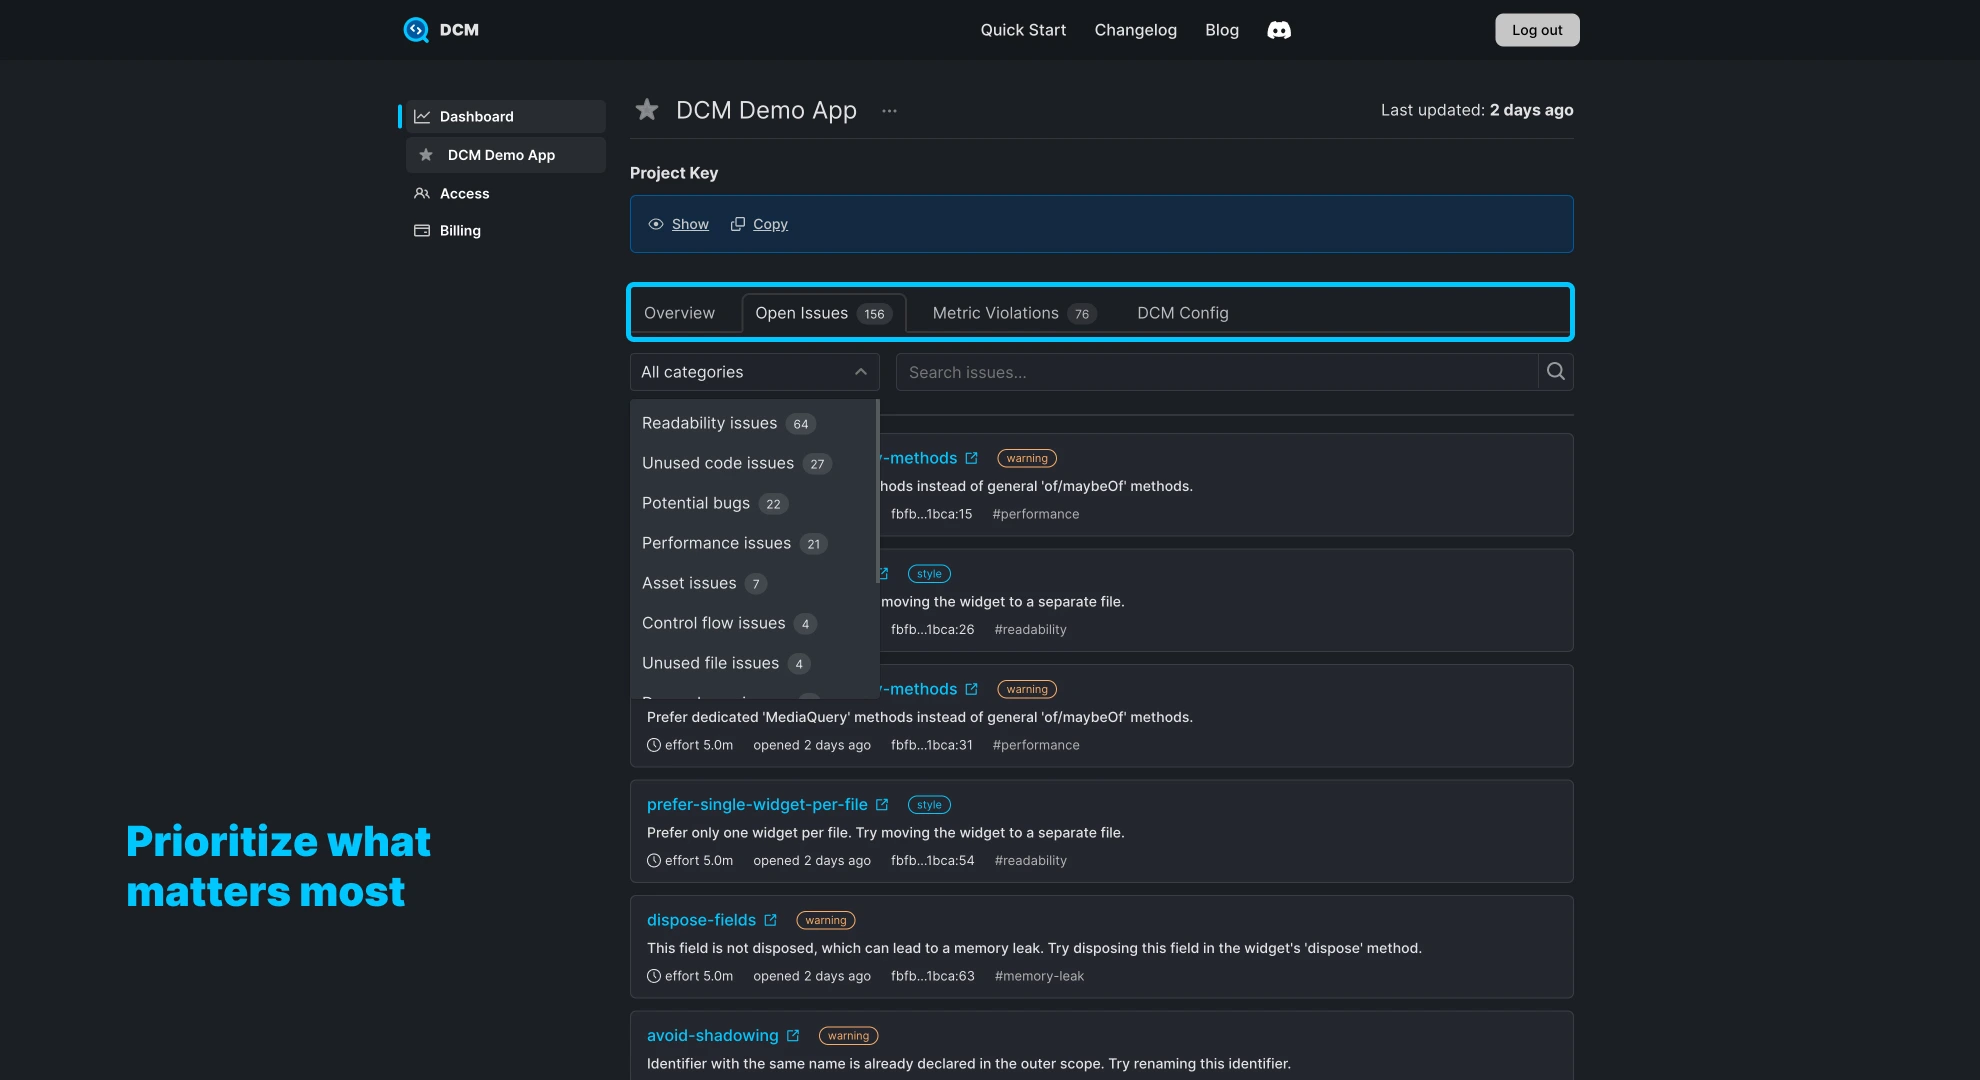Viewport: 1980px width, 1080px height.
Task: Click the #memory-leak tag
Action: (1039, 976)
